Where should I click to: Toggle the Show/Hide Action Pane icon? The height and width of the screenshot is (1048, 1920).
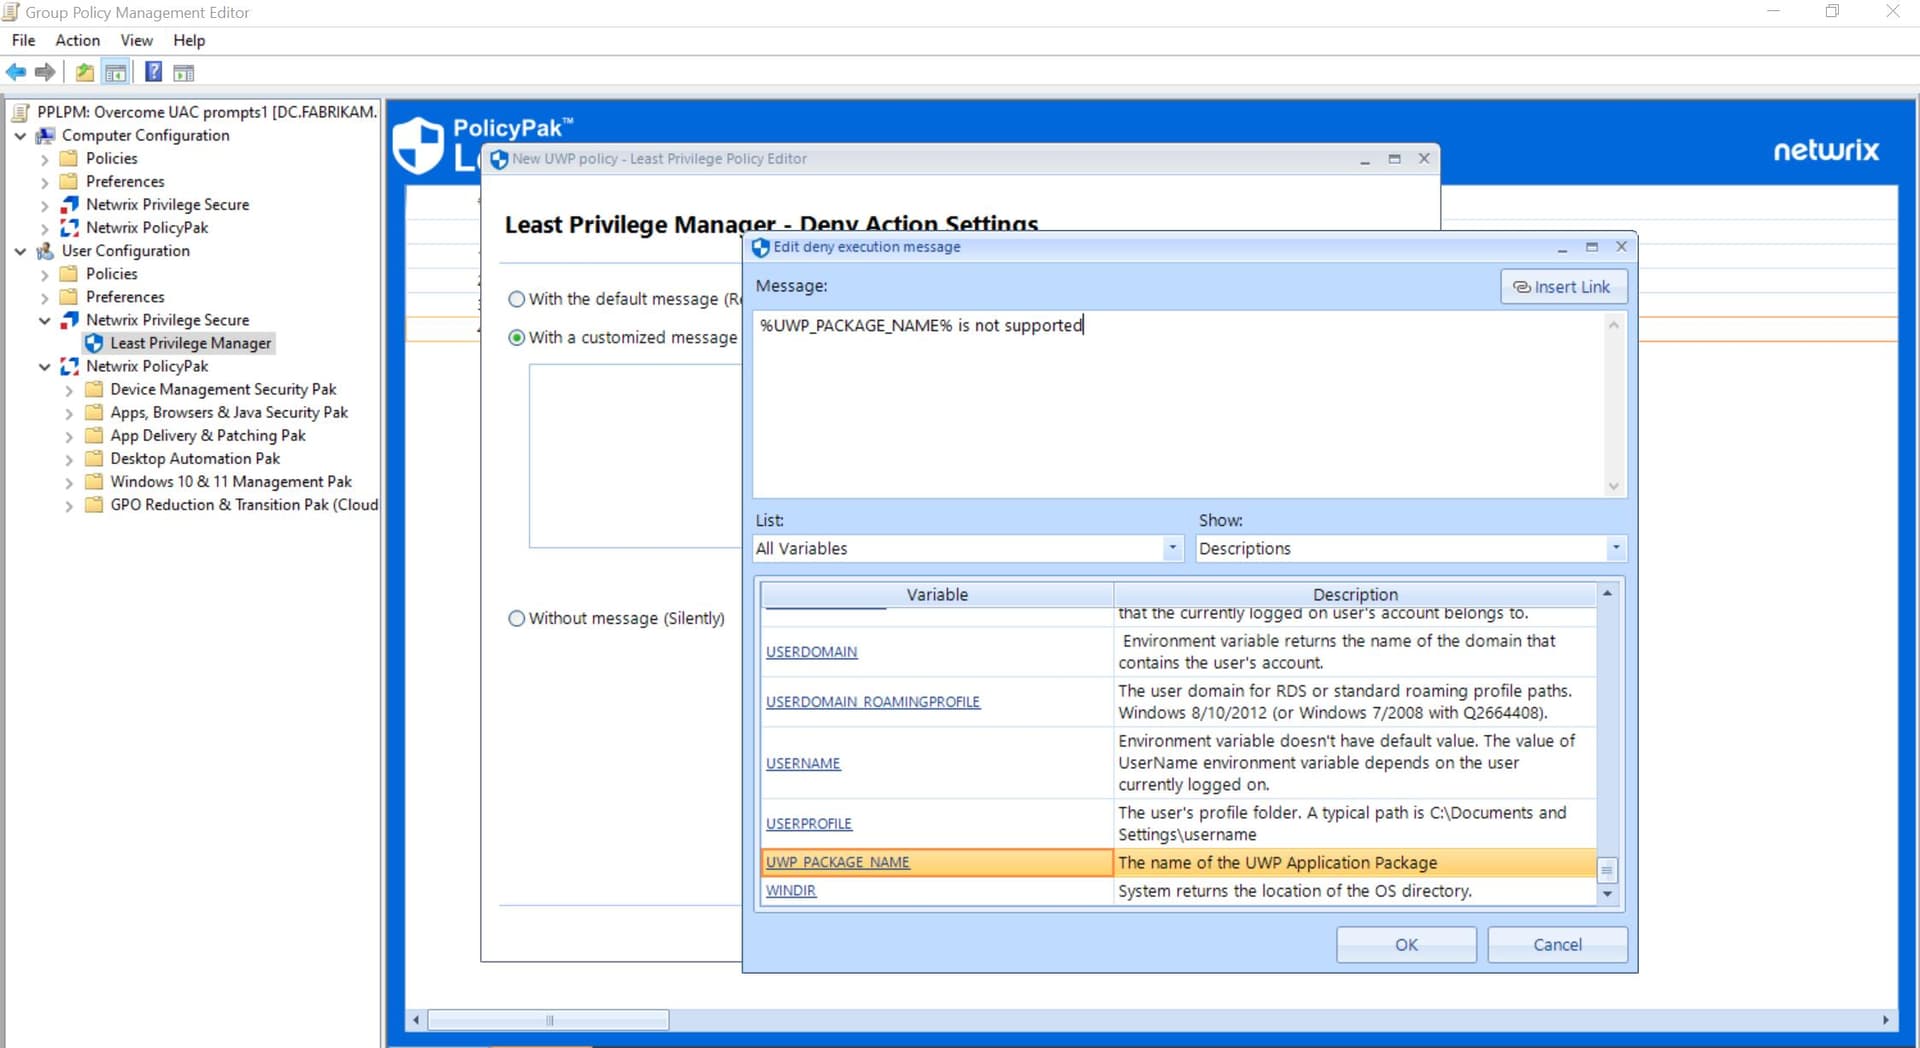pyautogui.click(x=183, y=72)
